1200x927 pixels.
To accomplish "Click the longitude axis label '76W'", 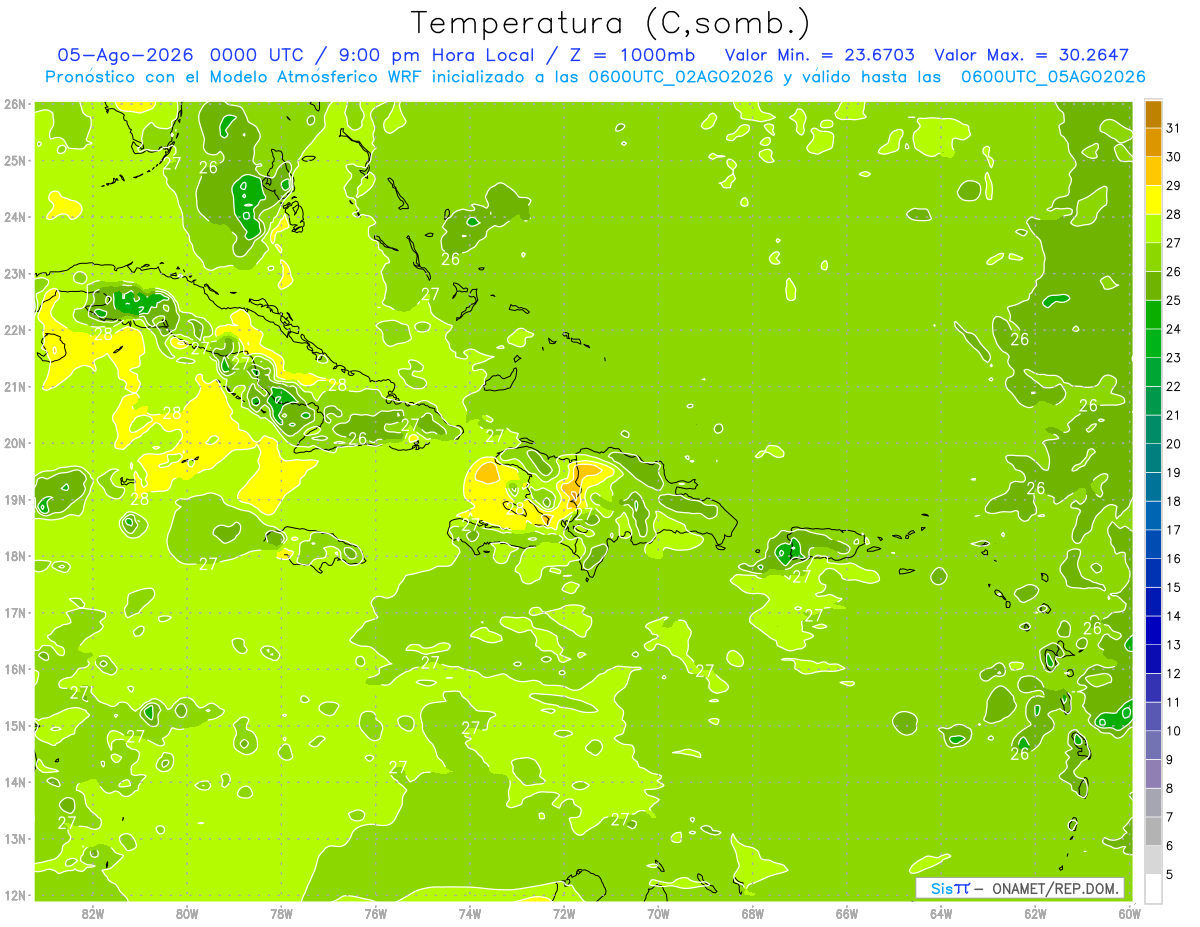I will (x=375, y=914).
